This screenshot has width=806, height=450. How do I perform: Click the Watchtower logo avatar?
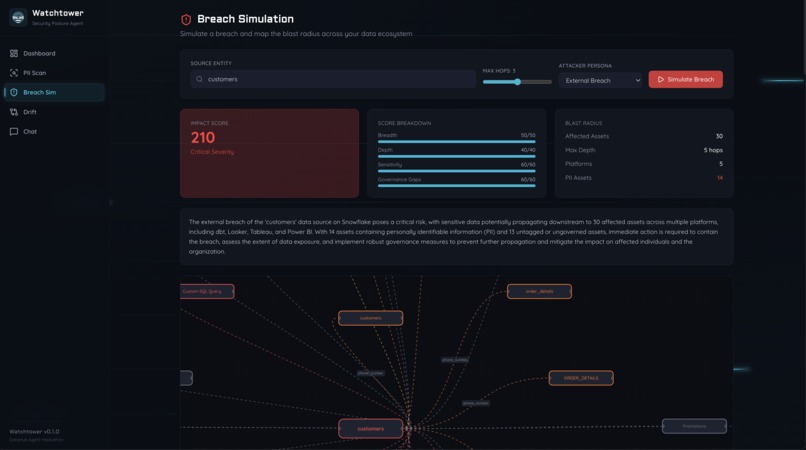coord(19,17)
